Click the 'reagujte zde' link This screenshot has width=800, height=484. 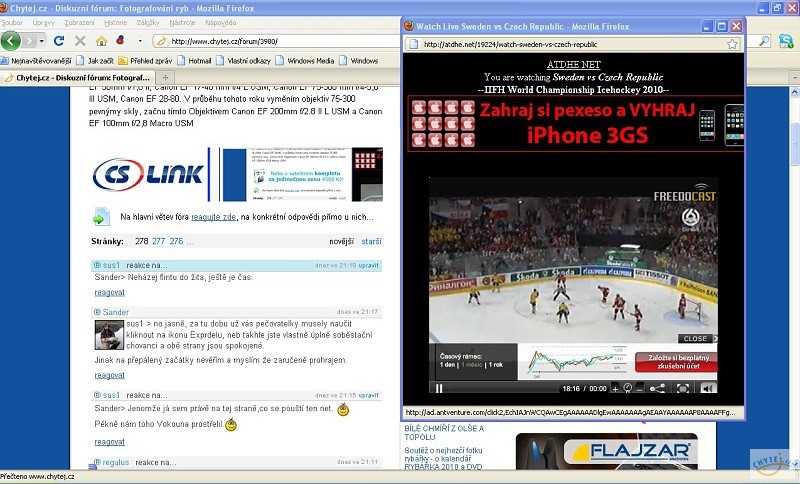coord(213,217)
